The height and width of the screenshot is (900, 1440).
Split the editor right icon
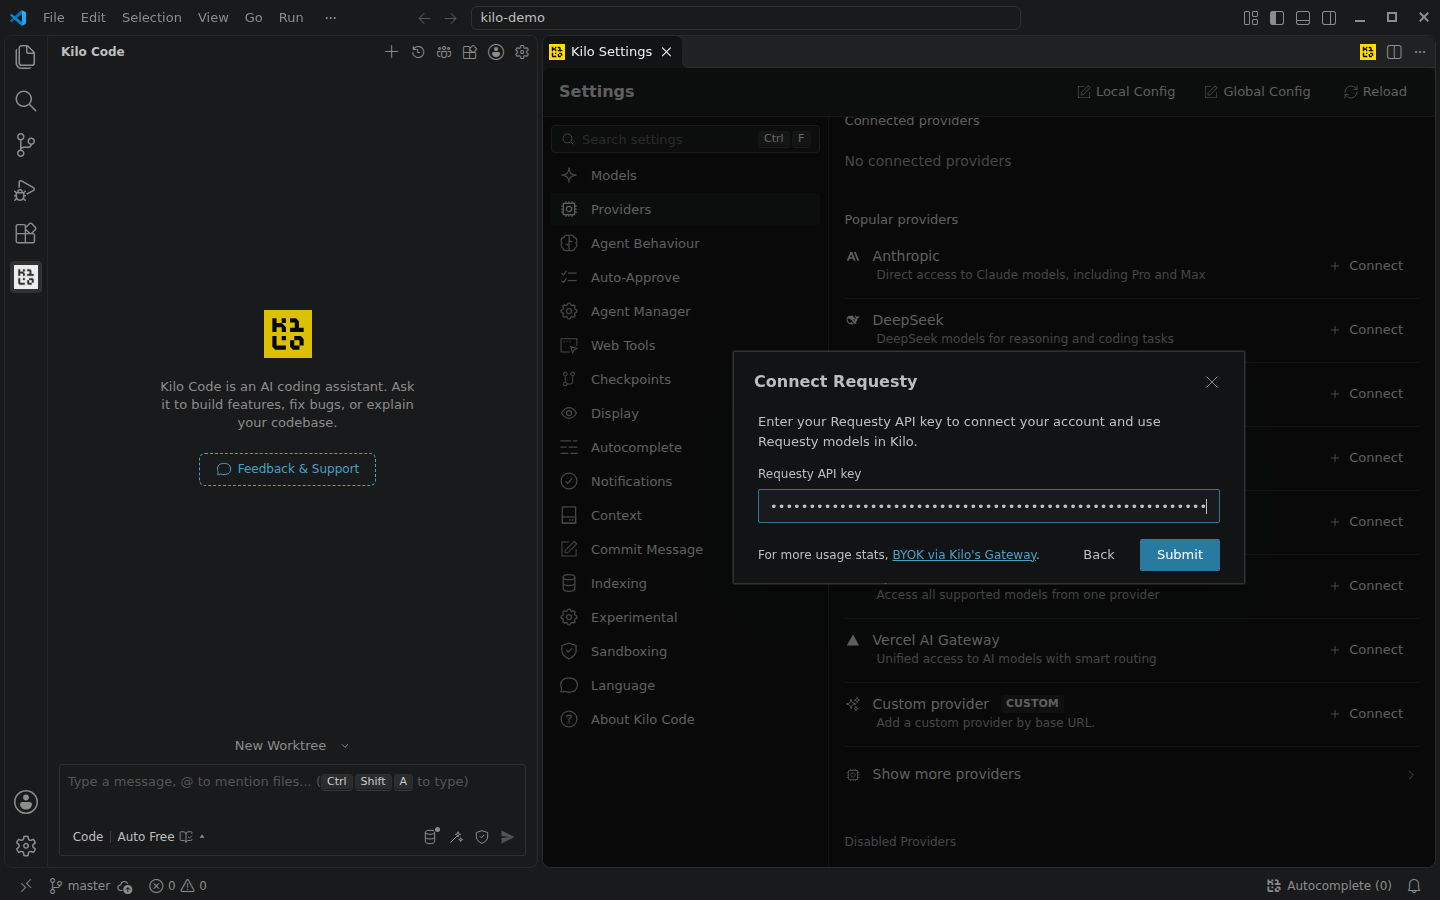click(x=1394, y=52)
